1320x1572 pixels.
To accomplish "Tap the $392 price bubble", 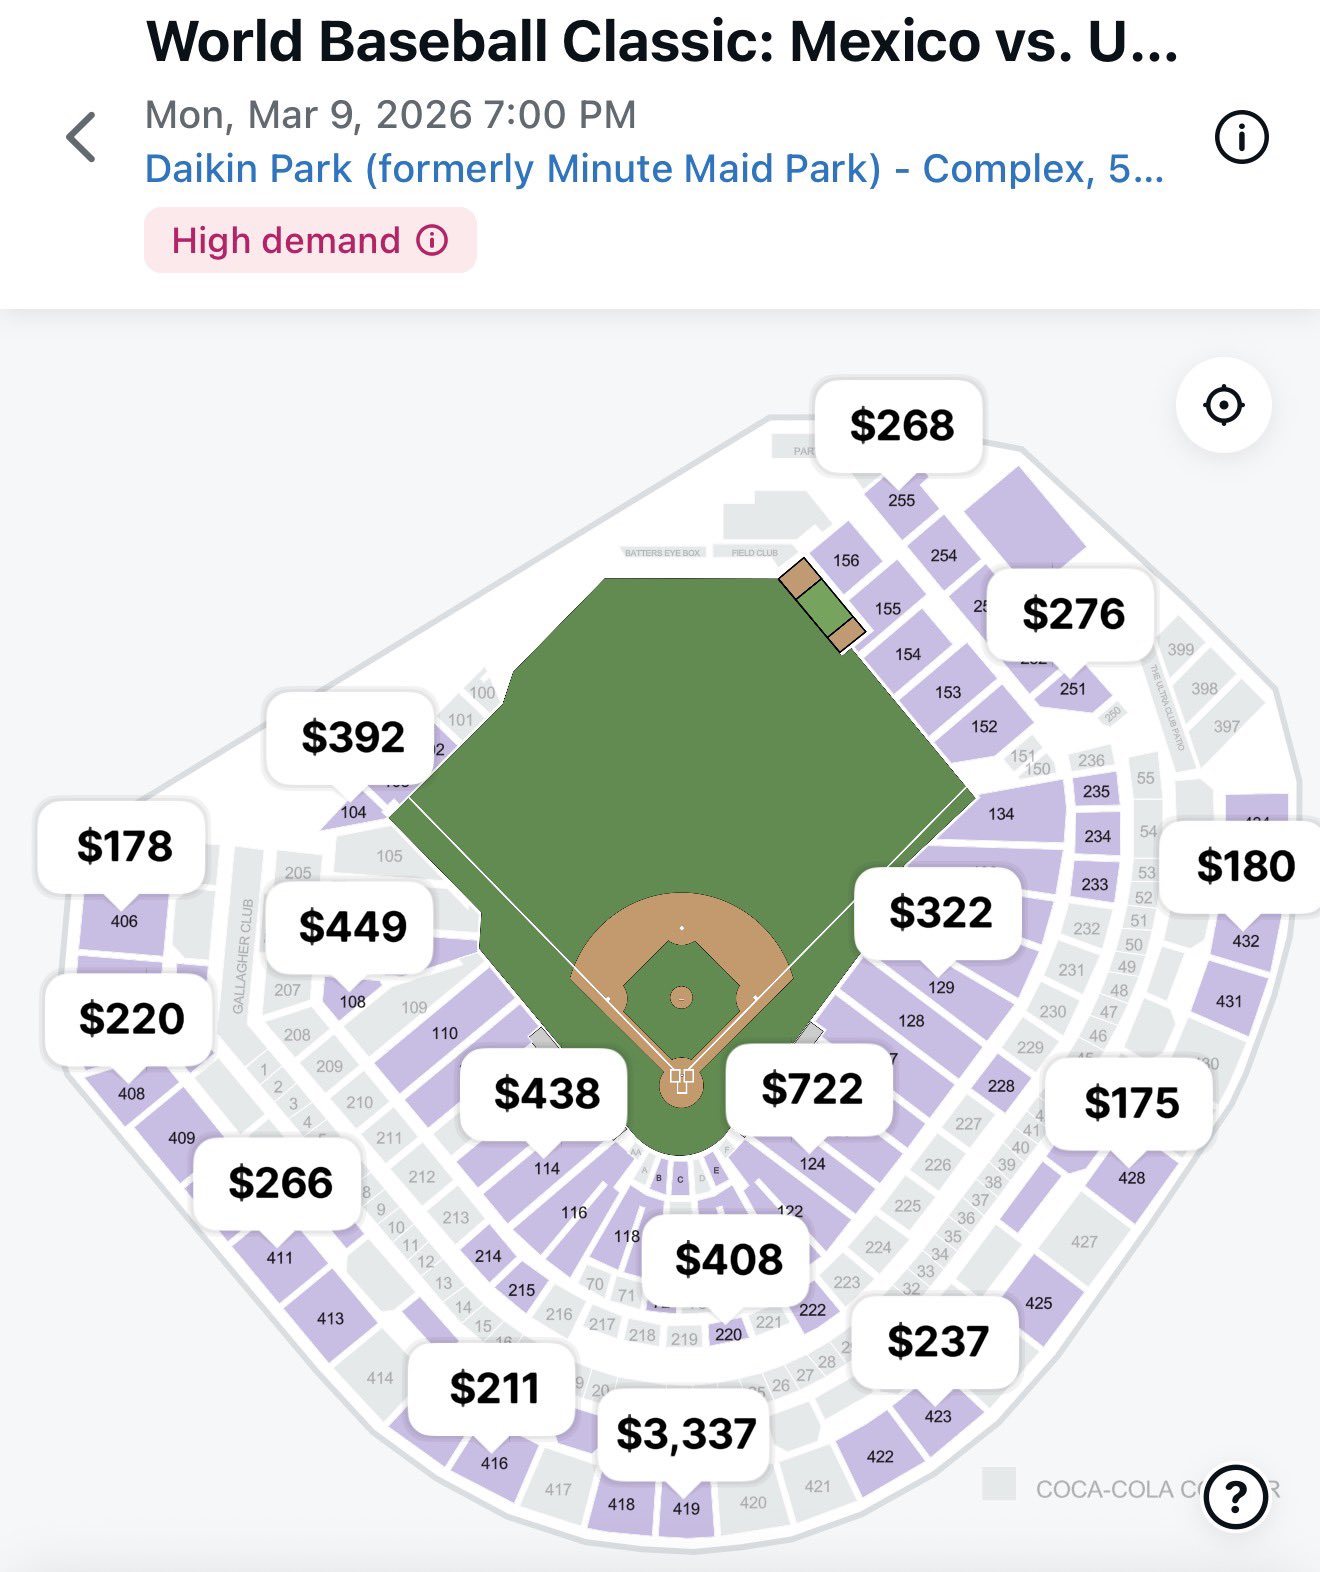I will pyautogui.click(x=352, y=738).
